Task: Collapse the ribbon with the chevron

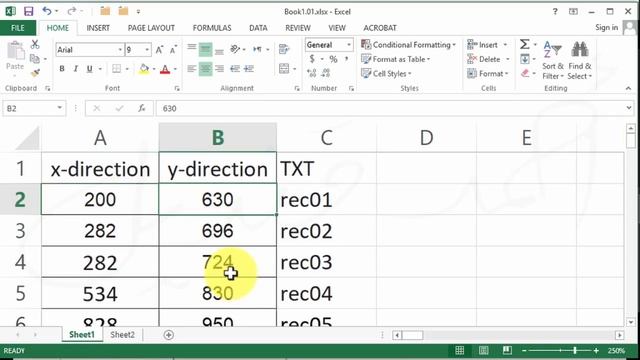Action: tap(628, 88)
